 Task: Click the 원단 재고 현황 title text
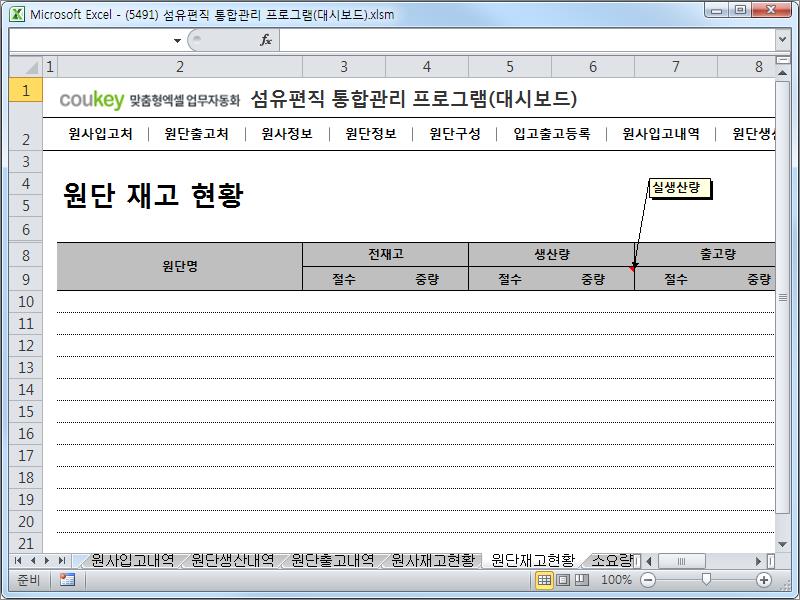point(153,195)
